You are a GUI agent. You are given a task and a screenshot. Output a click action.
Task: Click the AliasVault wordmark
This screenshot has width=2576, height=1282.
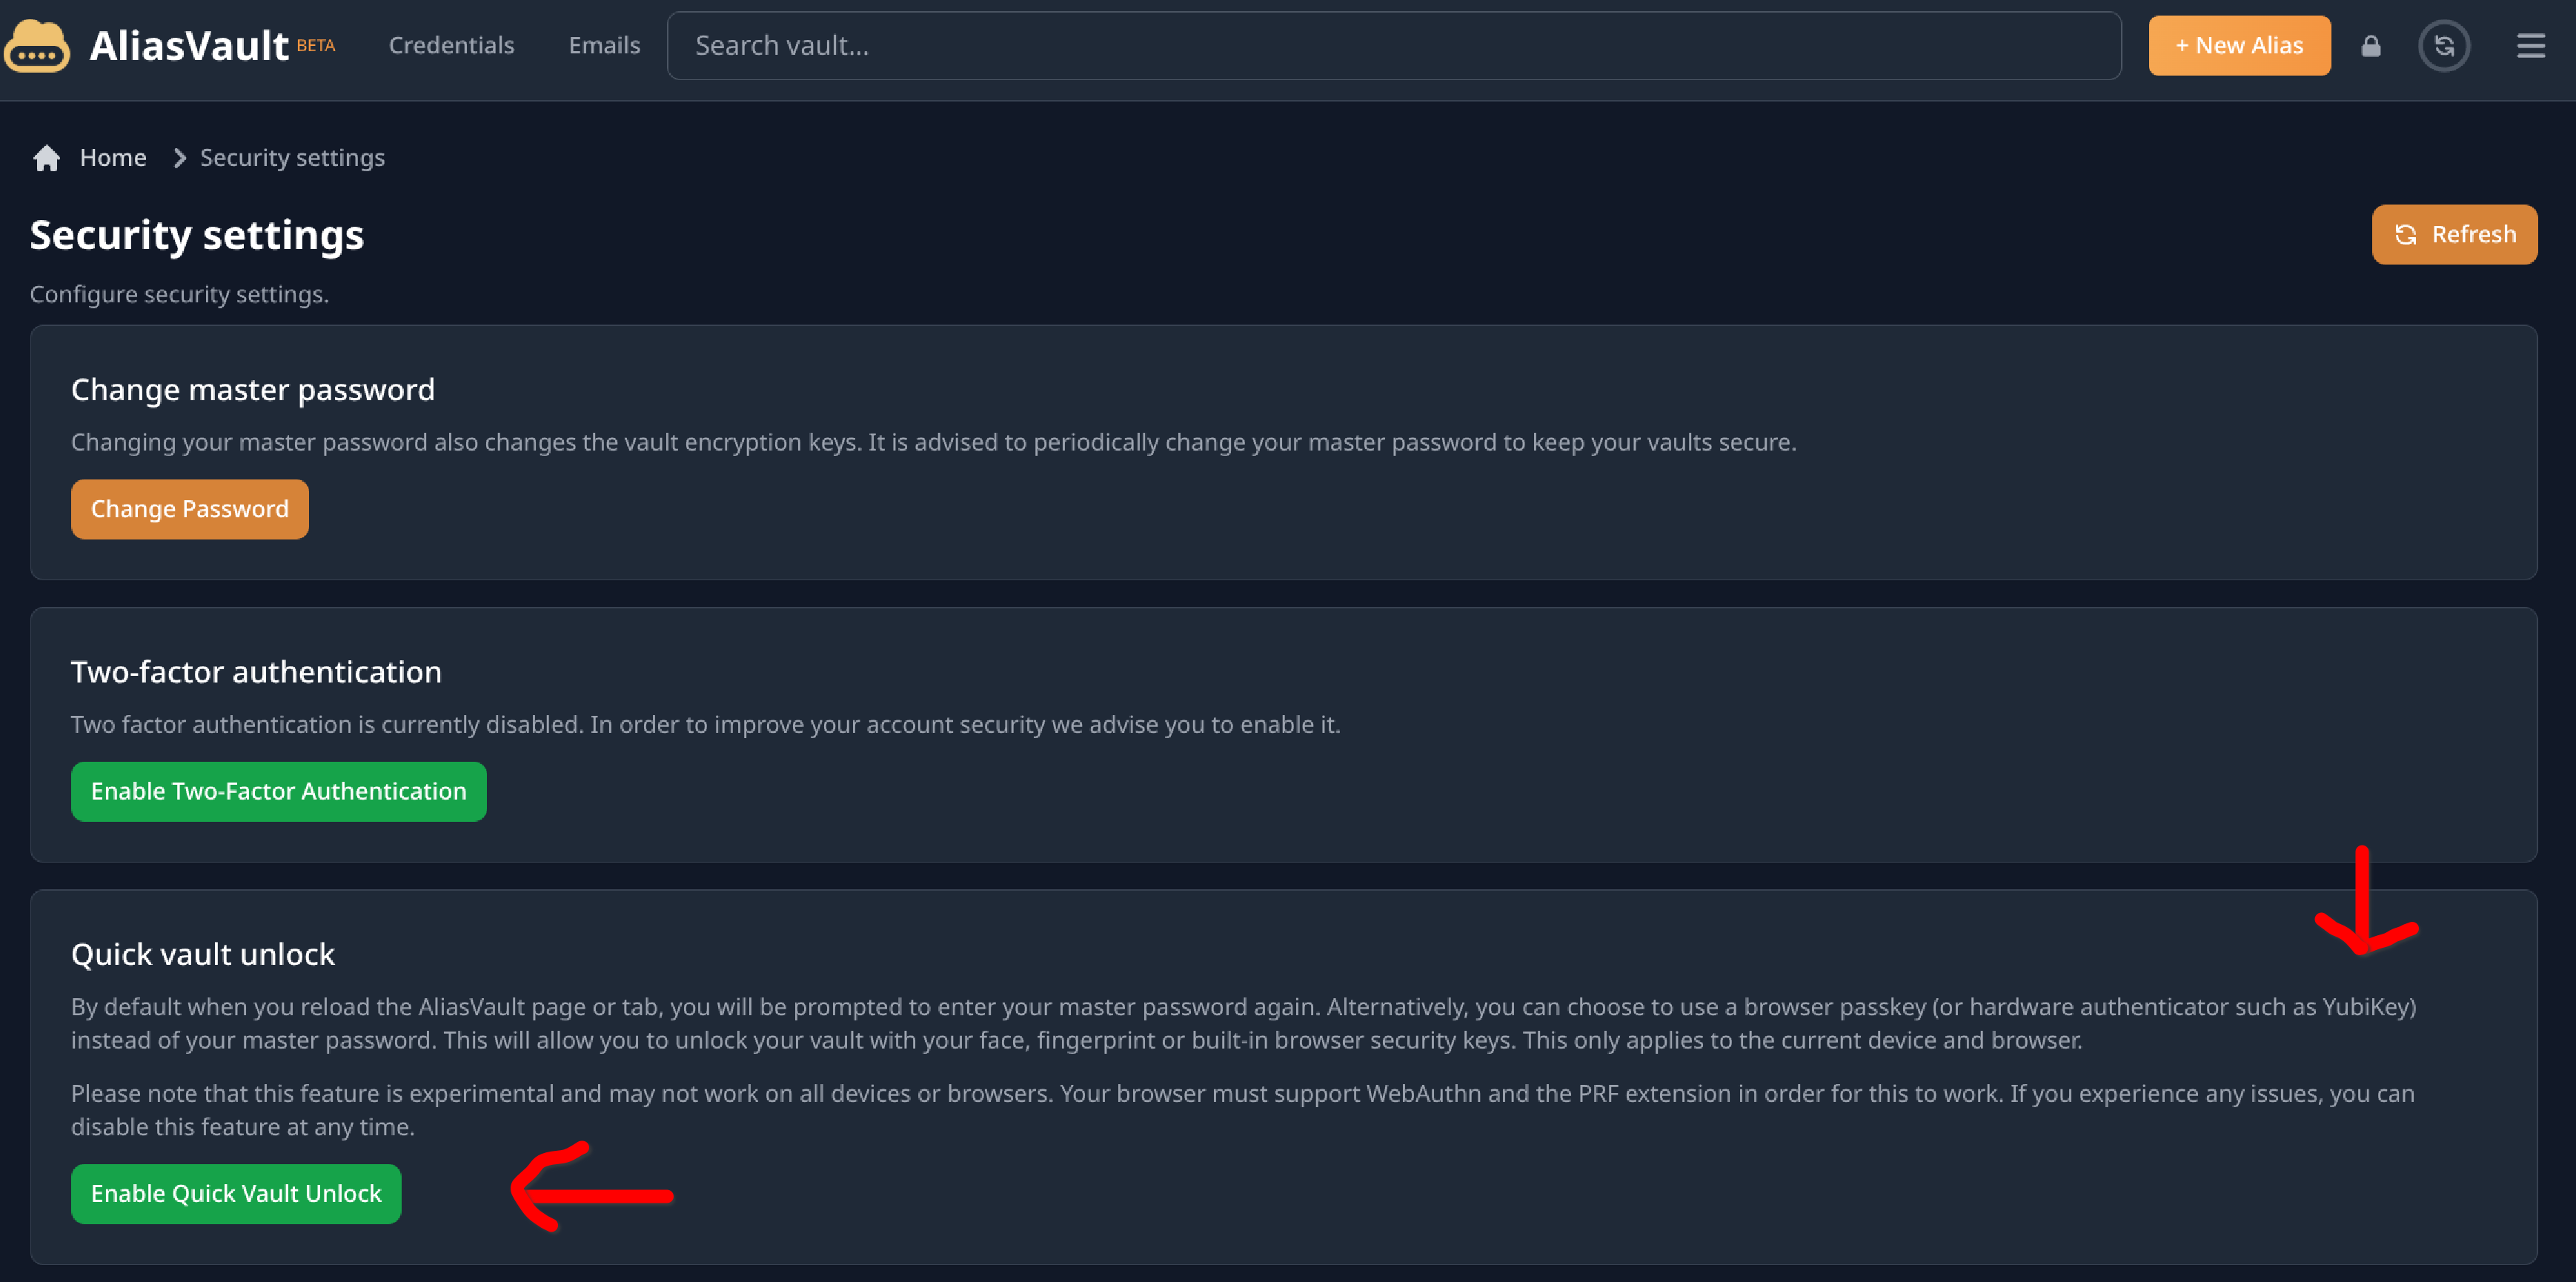click(189, 46)
